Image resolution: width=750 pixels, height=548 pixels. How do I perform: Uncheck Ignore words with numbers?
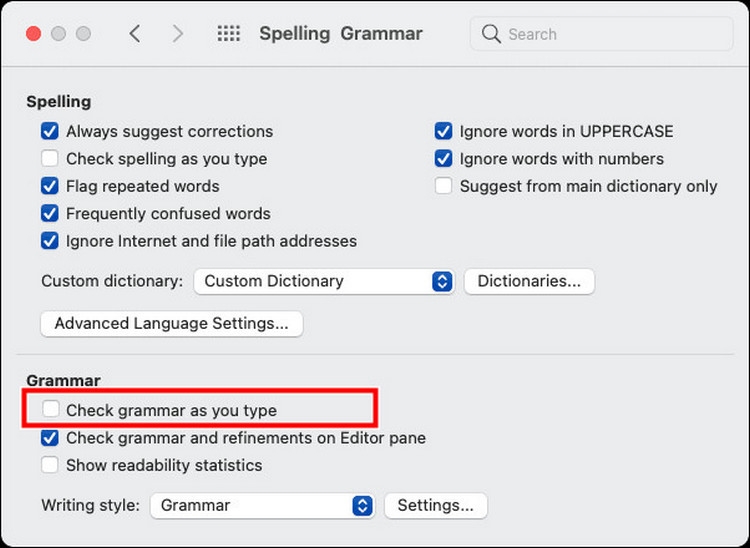click(443, 158)
